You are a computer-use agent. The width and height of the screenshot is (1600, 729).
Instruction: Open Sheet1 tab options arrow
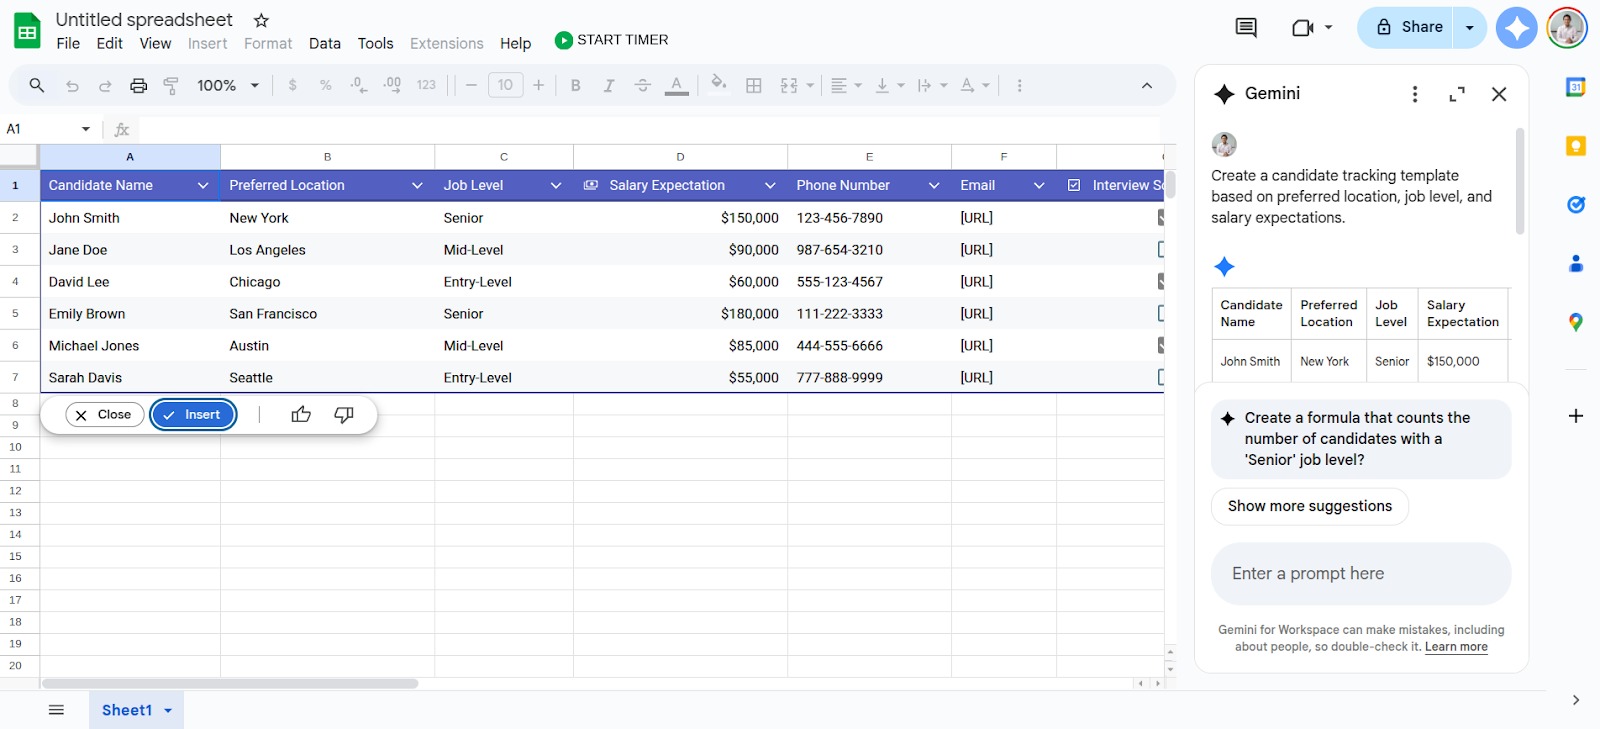click(168, 711)
